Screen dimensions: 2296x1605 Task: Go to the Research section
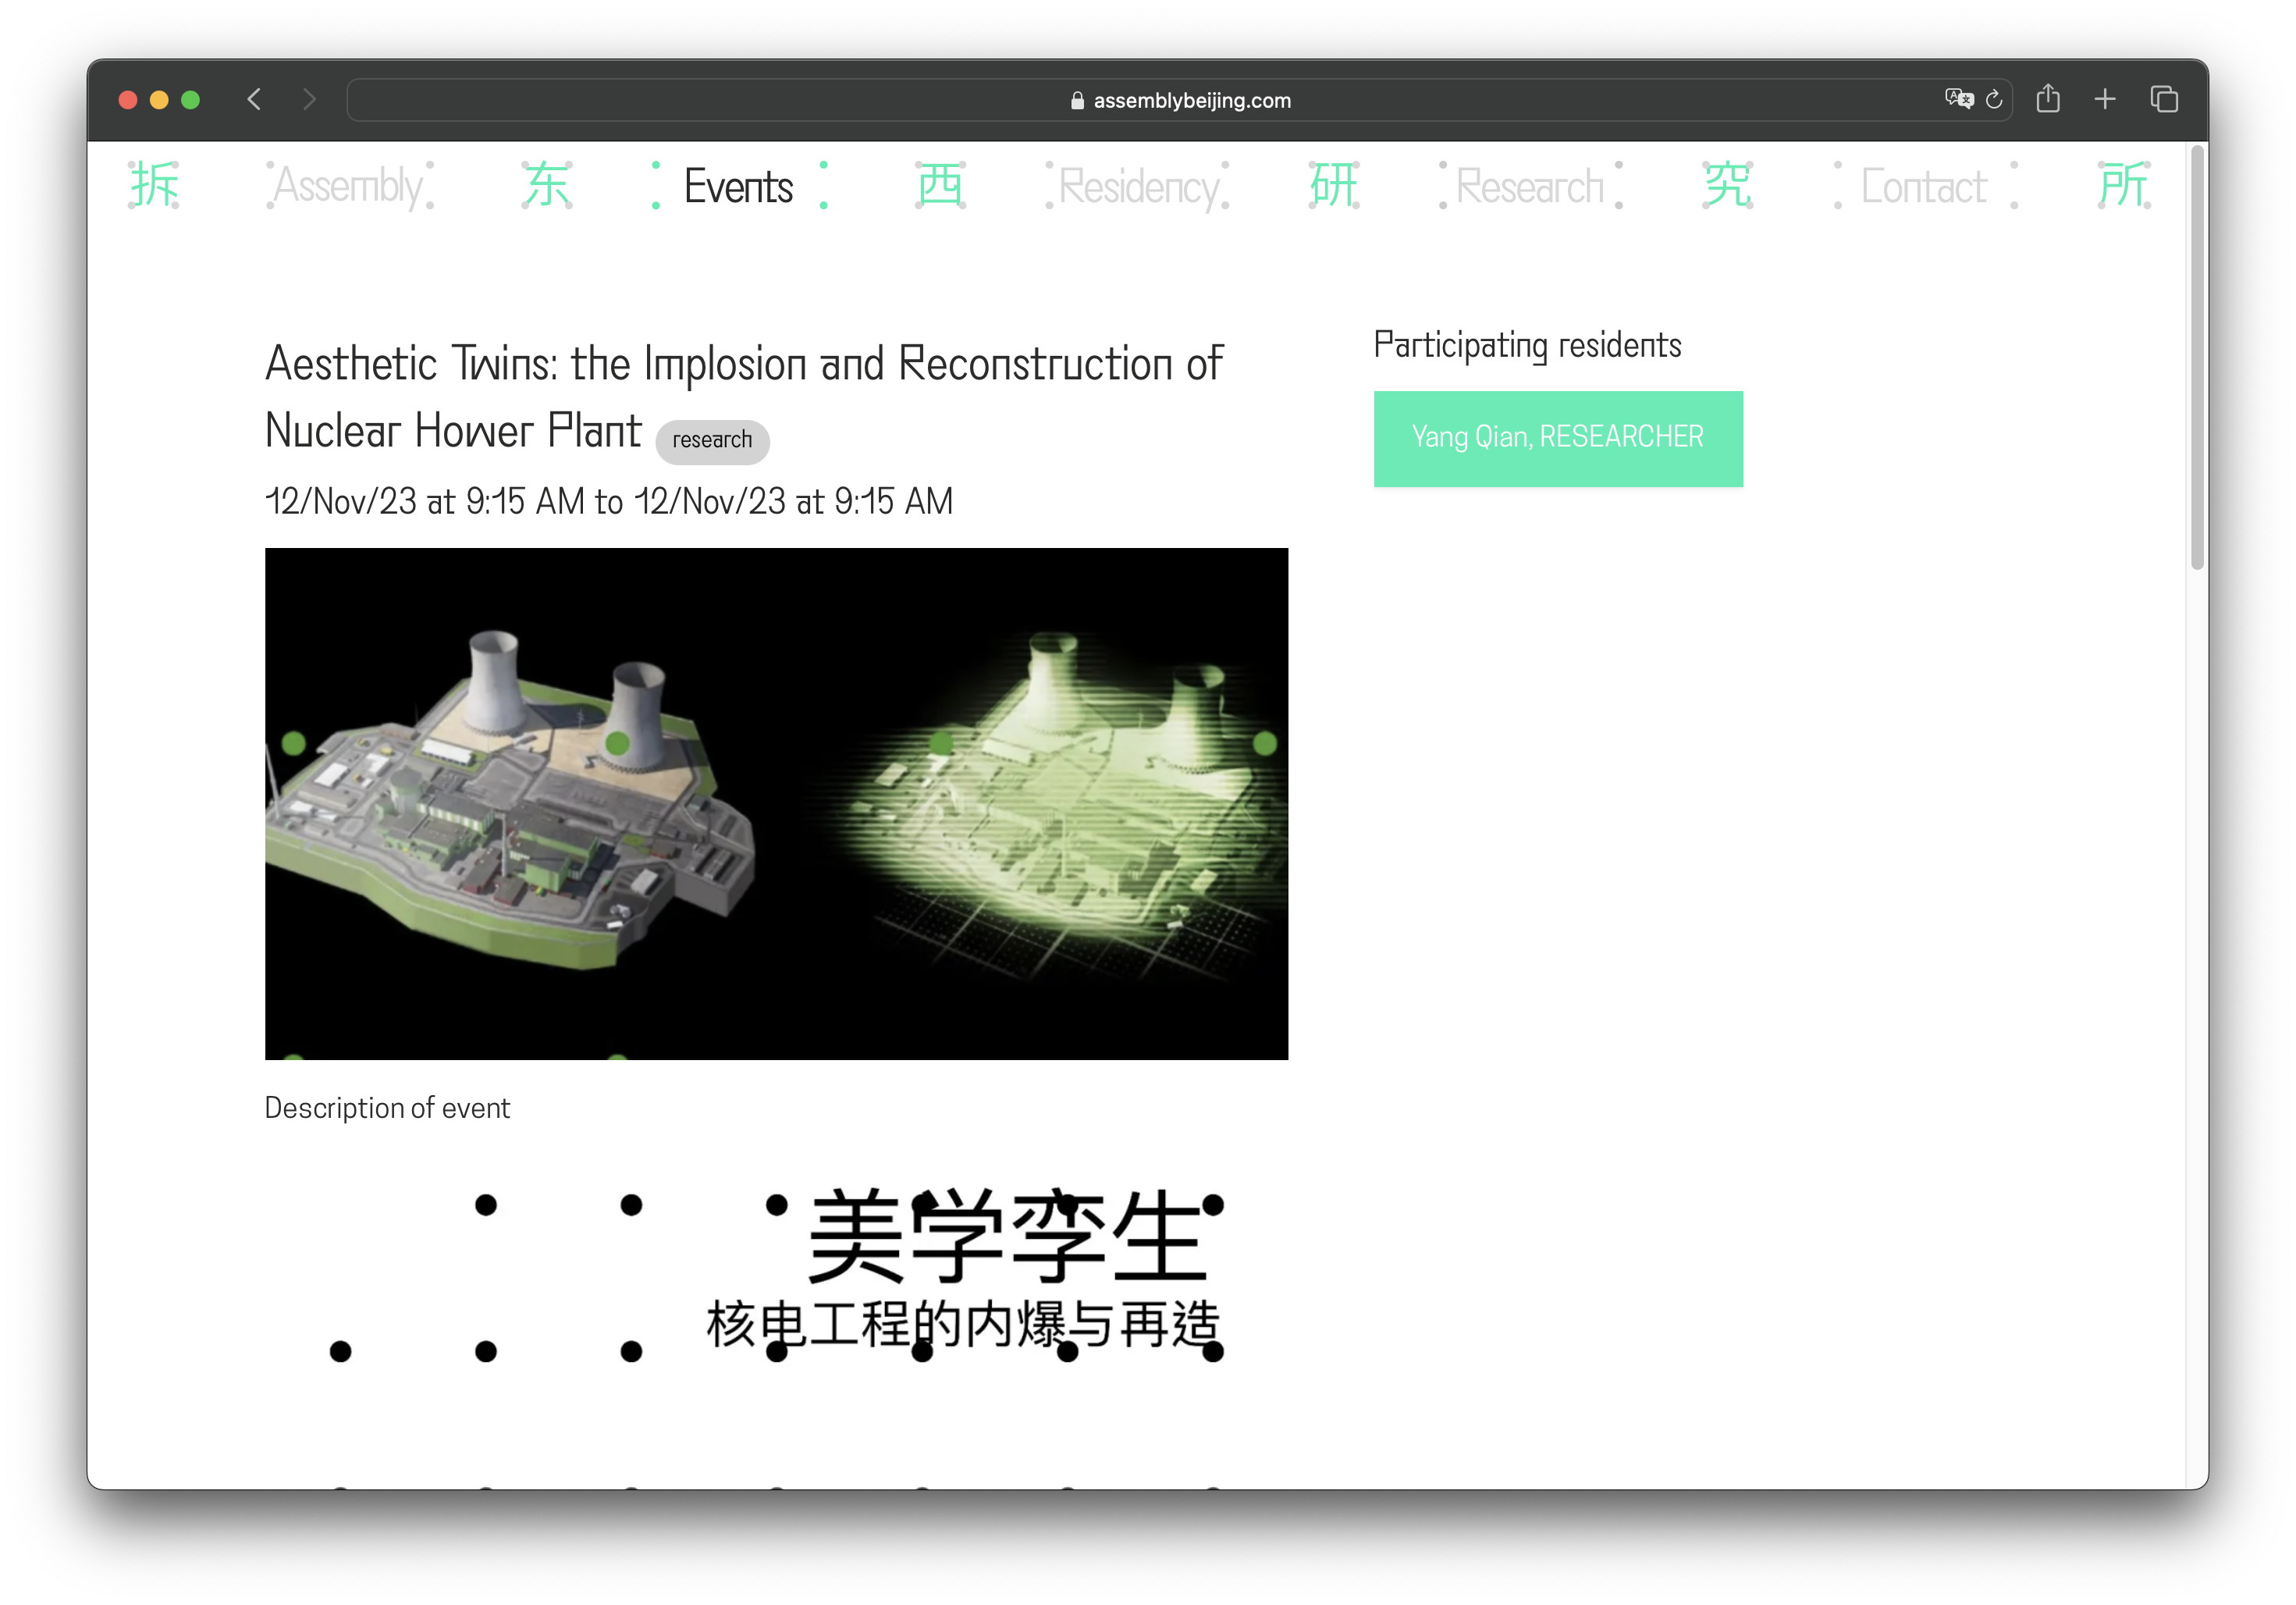[1529, 186]
